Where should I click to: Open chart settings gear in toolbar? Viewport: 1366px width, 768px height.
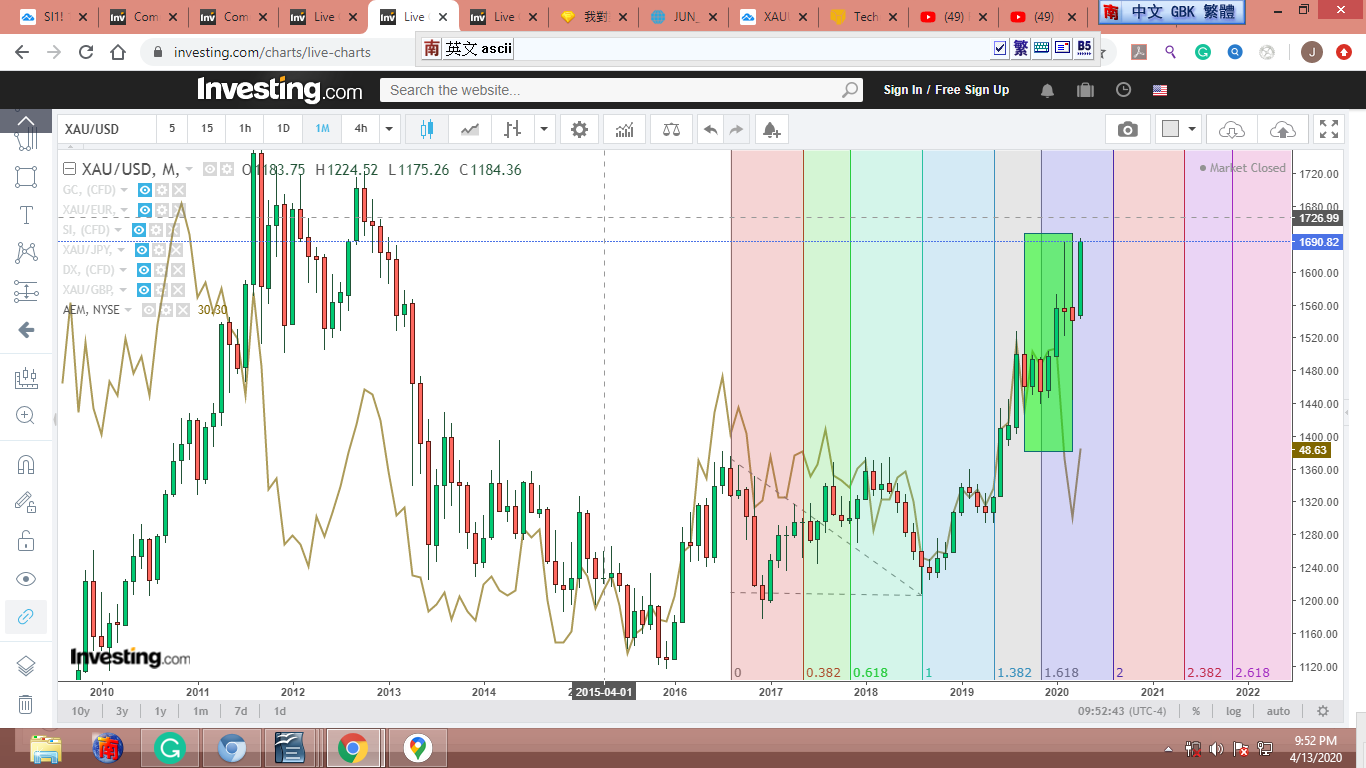(579, 129)
